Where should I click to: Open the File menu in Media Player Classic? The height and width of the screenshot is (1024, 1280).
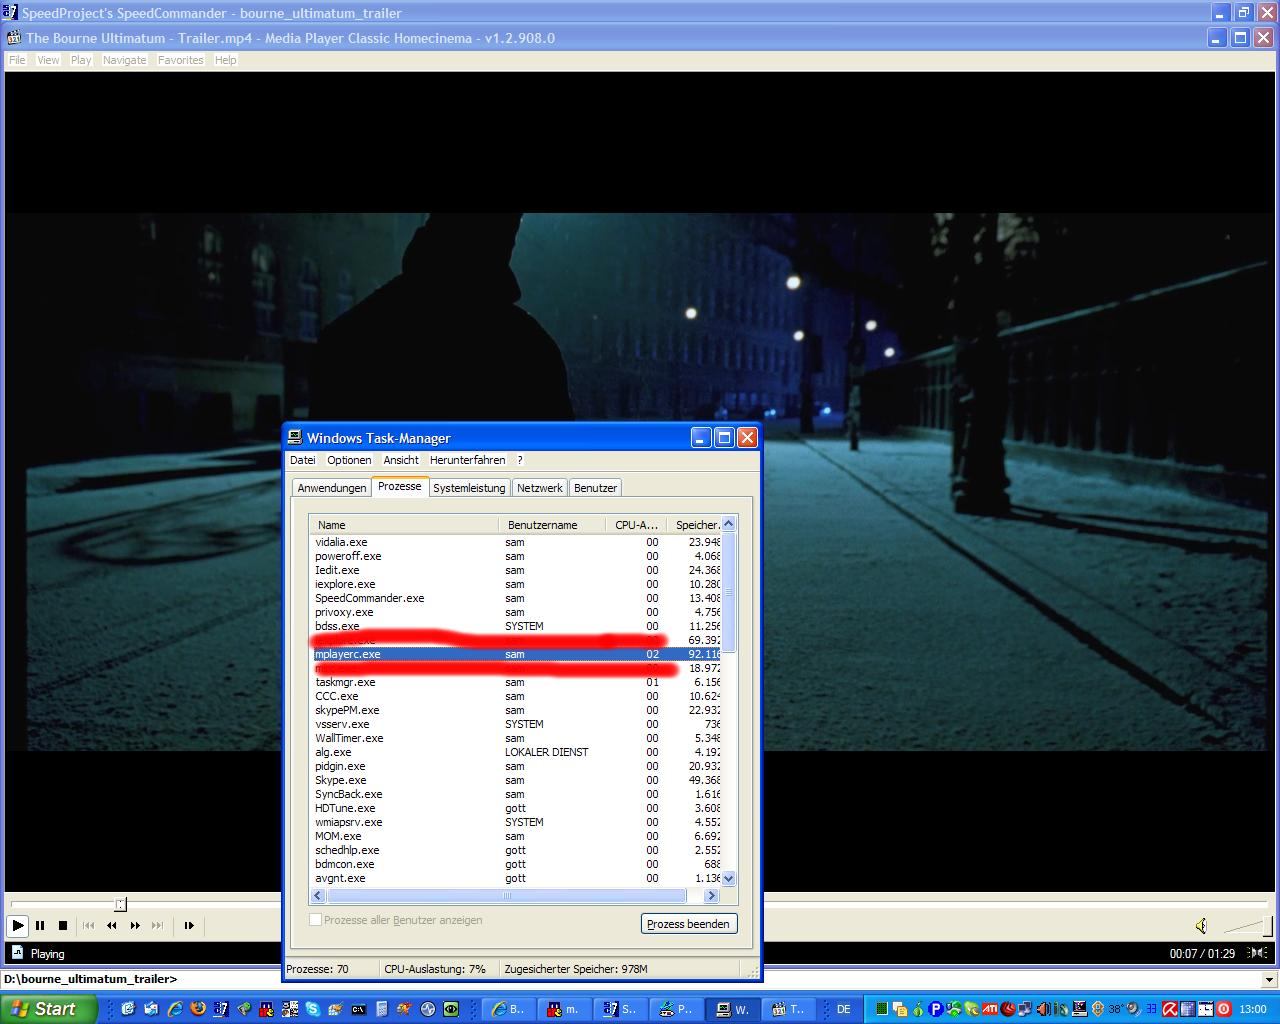coord(17,60)
